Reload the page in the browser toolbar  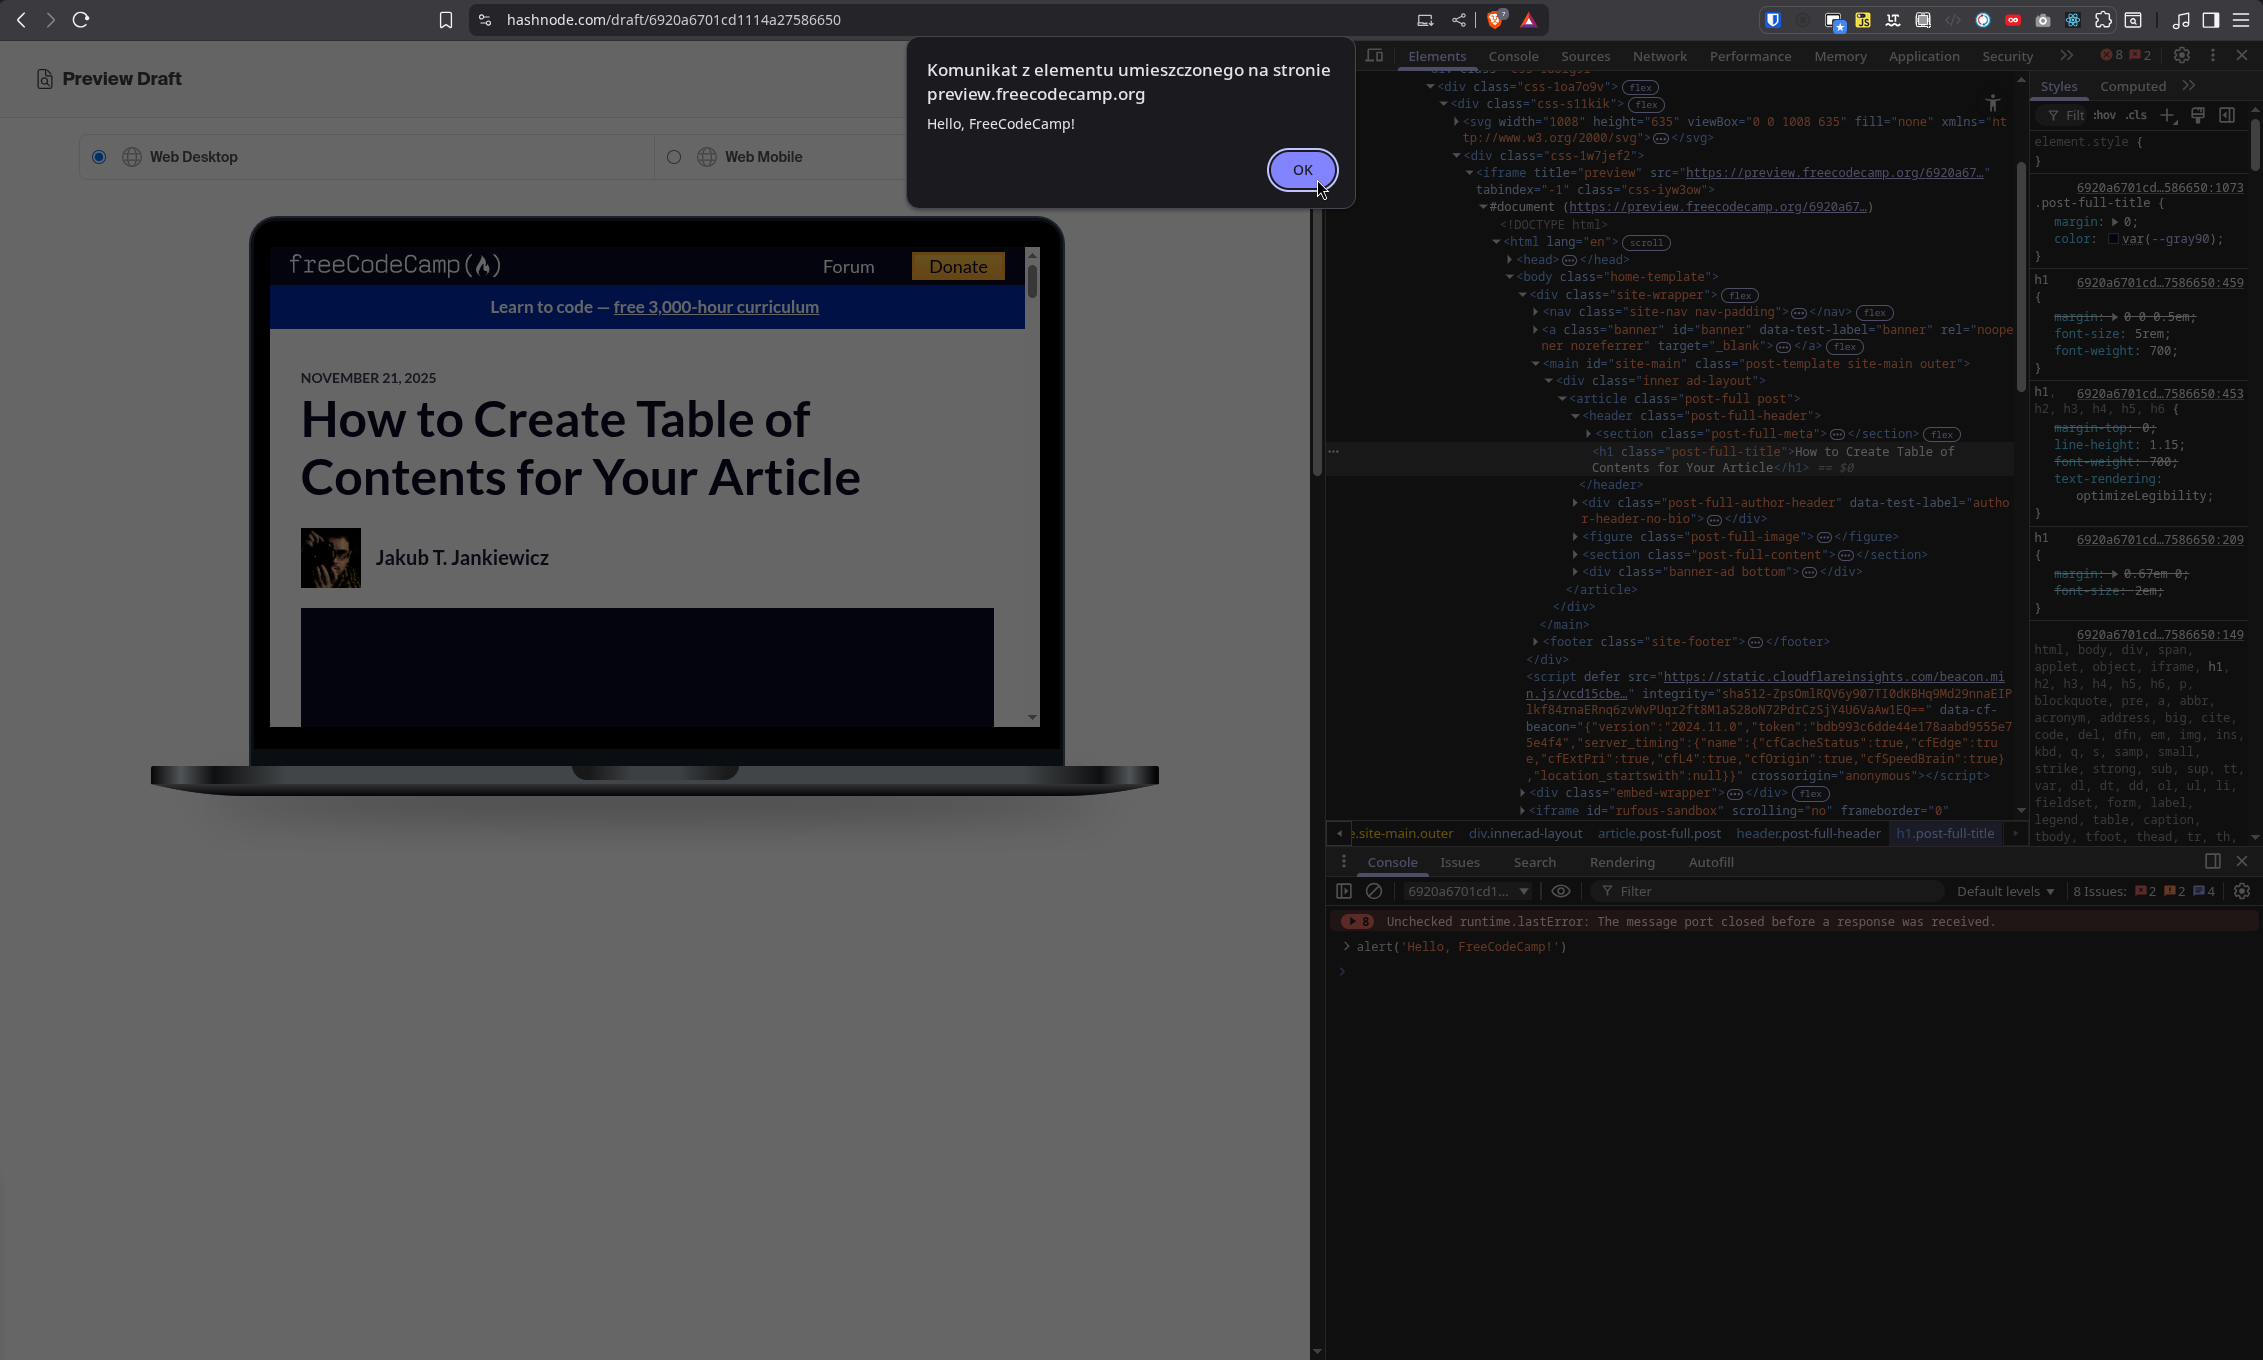pyautogui.click(x=81, y=20)
